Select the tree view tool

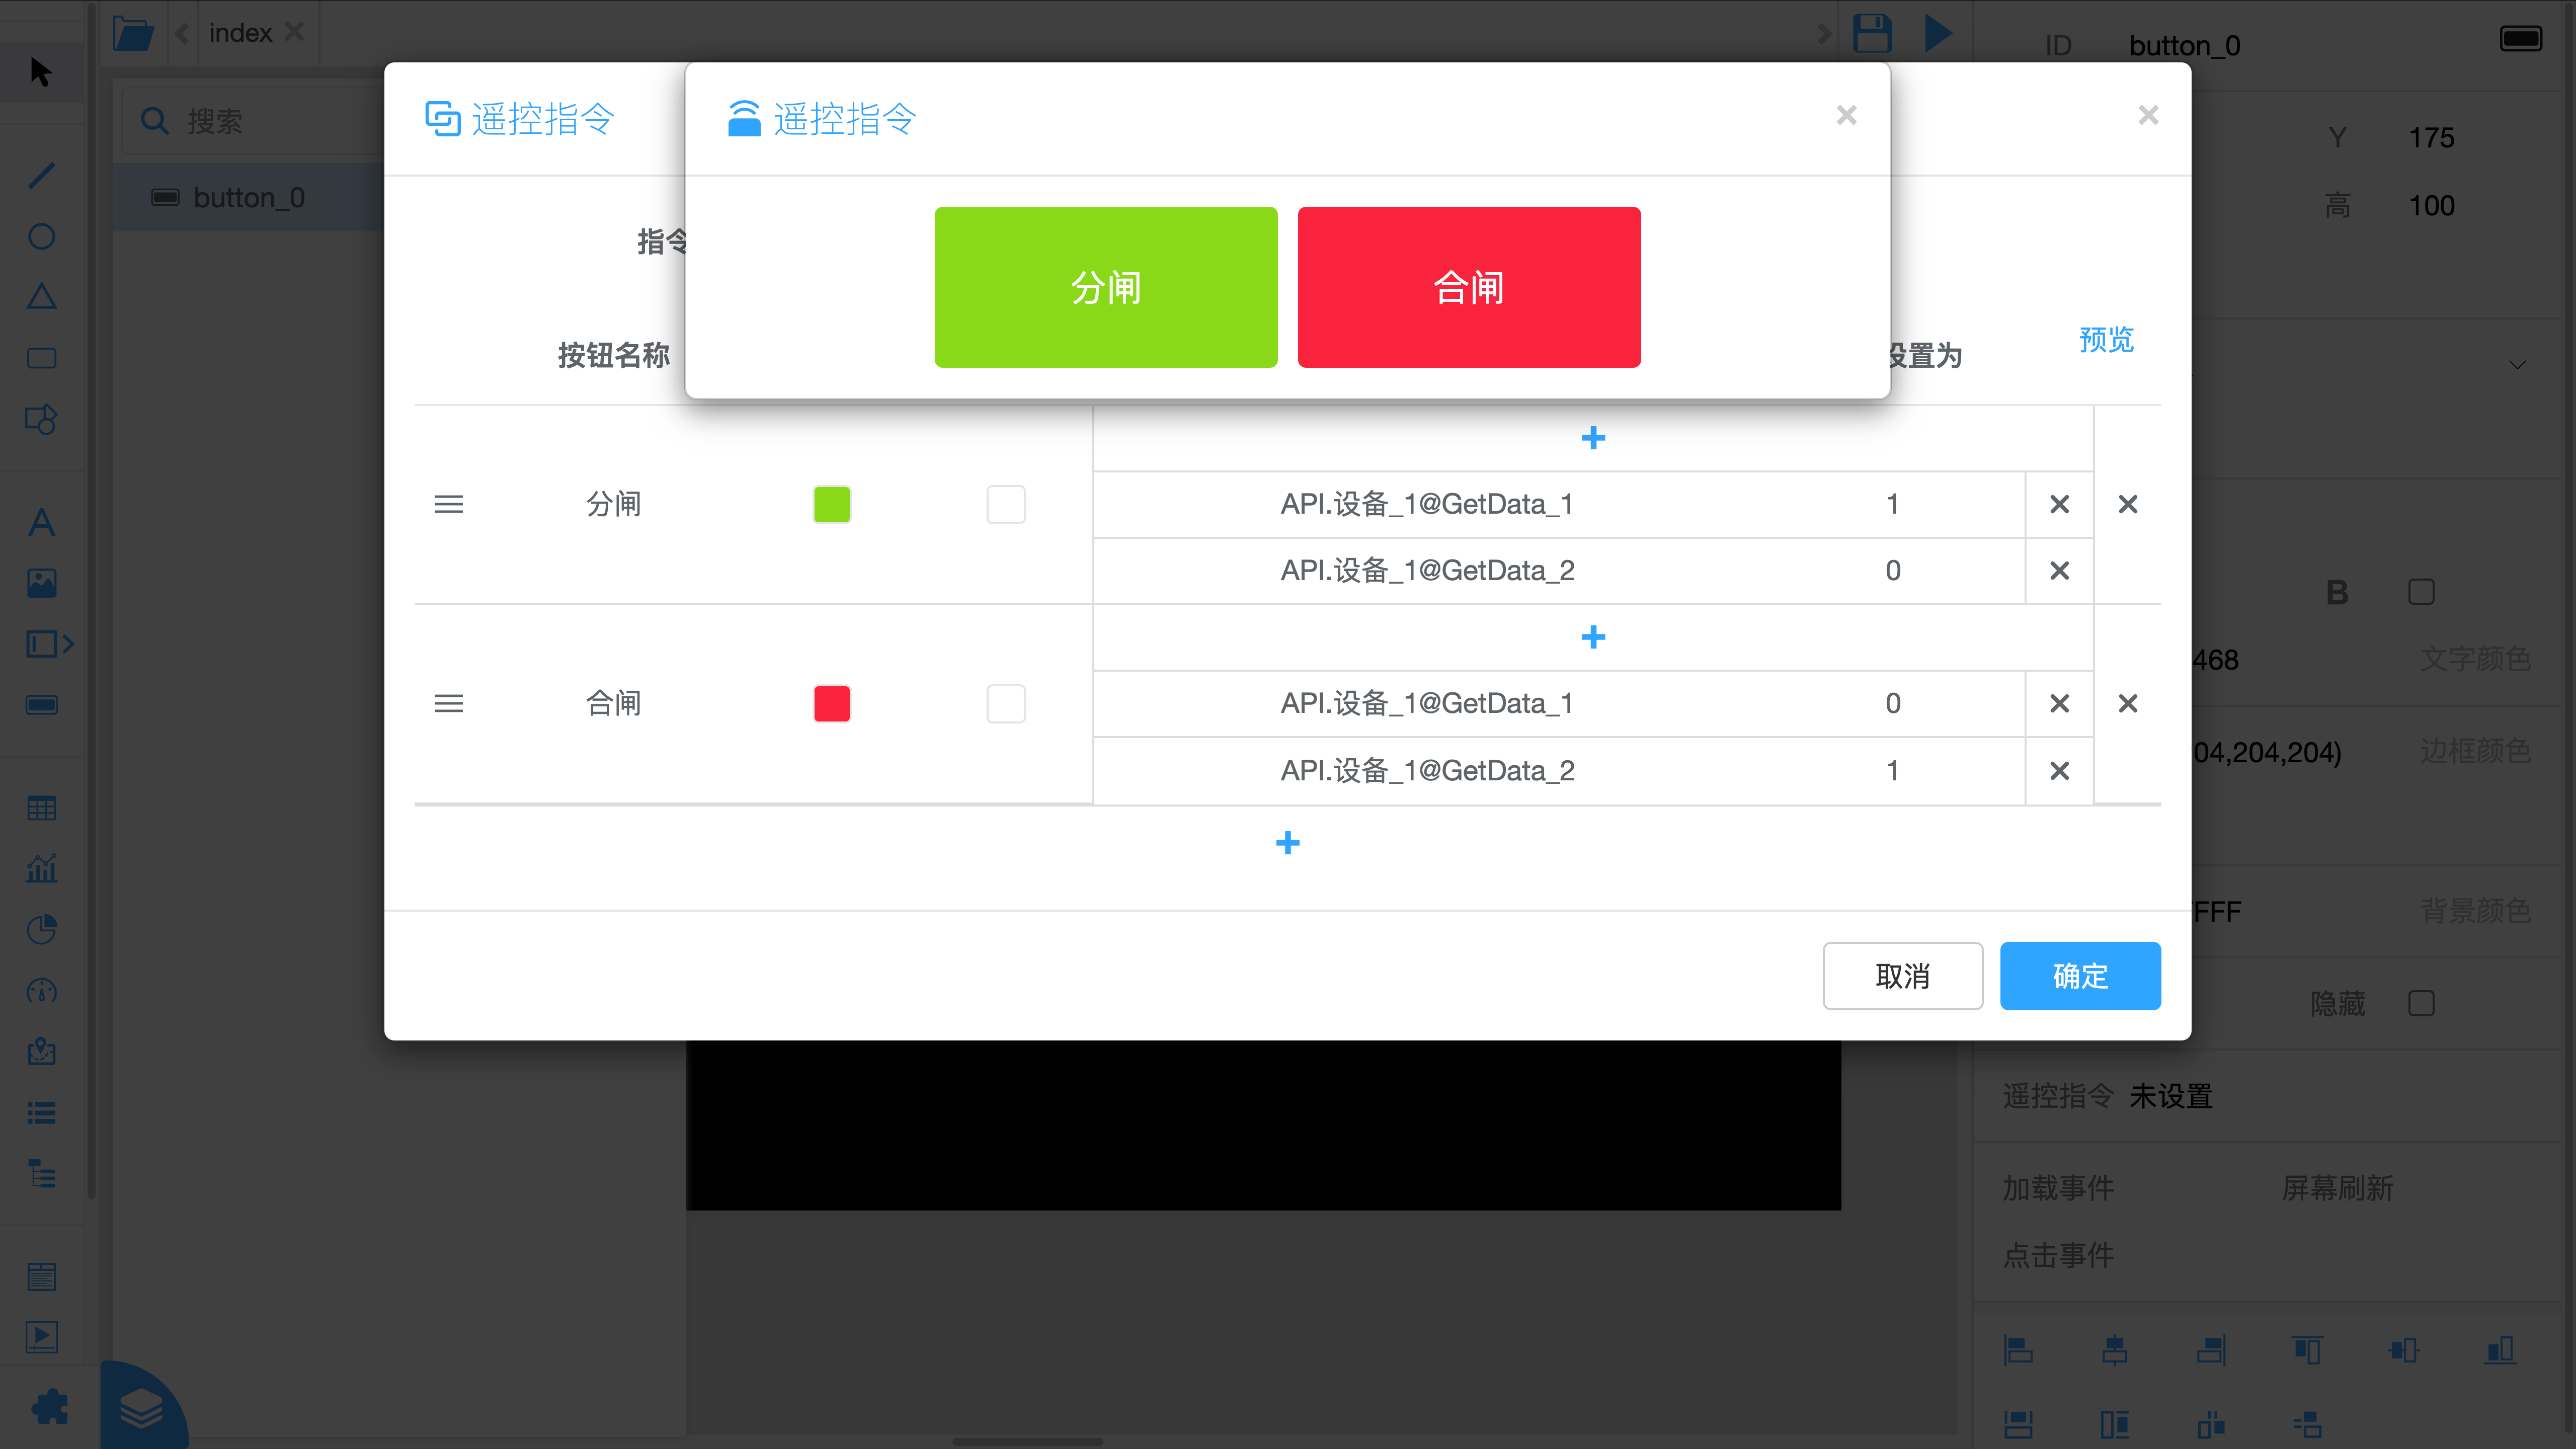(41, 1173)
